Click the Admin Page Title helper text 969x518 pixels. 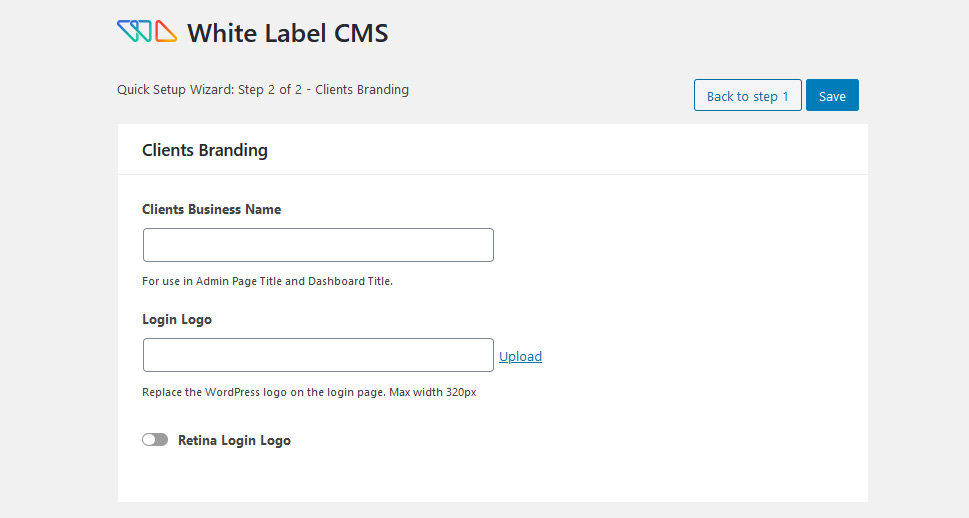tap(268, 281)
